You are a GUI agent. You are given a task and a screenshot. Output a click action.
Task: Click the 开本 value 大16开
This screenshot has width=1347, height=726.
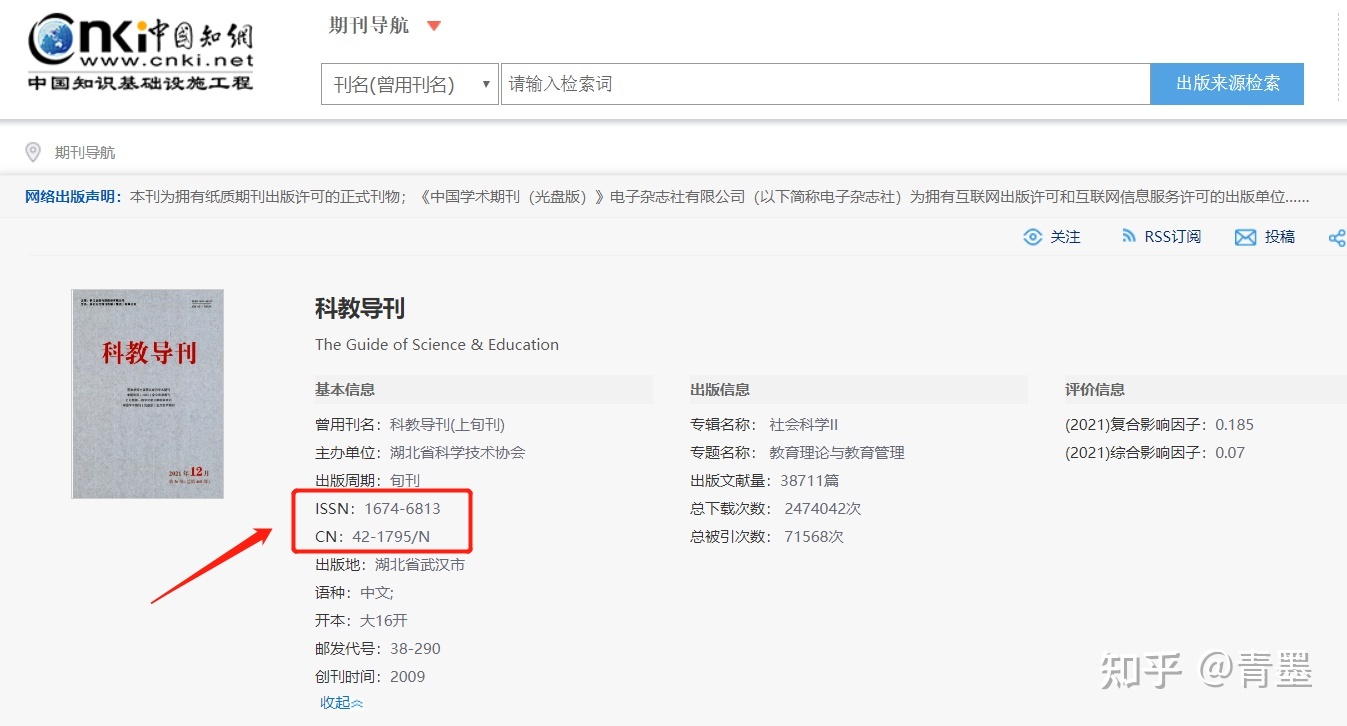[x=384, y=621]
